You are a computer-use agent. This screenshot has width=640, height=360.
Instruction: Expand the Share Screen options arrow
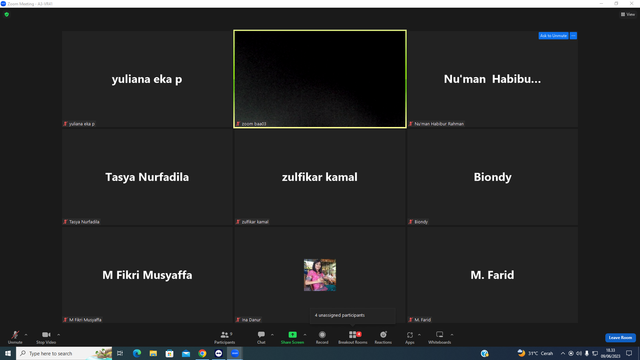(305, 335)
